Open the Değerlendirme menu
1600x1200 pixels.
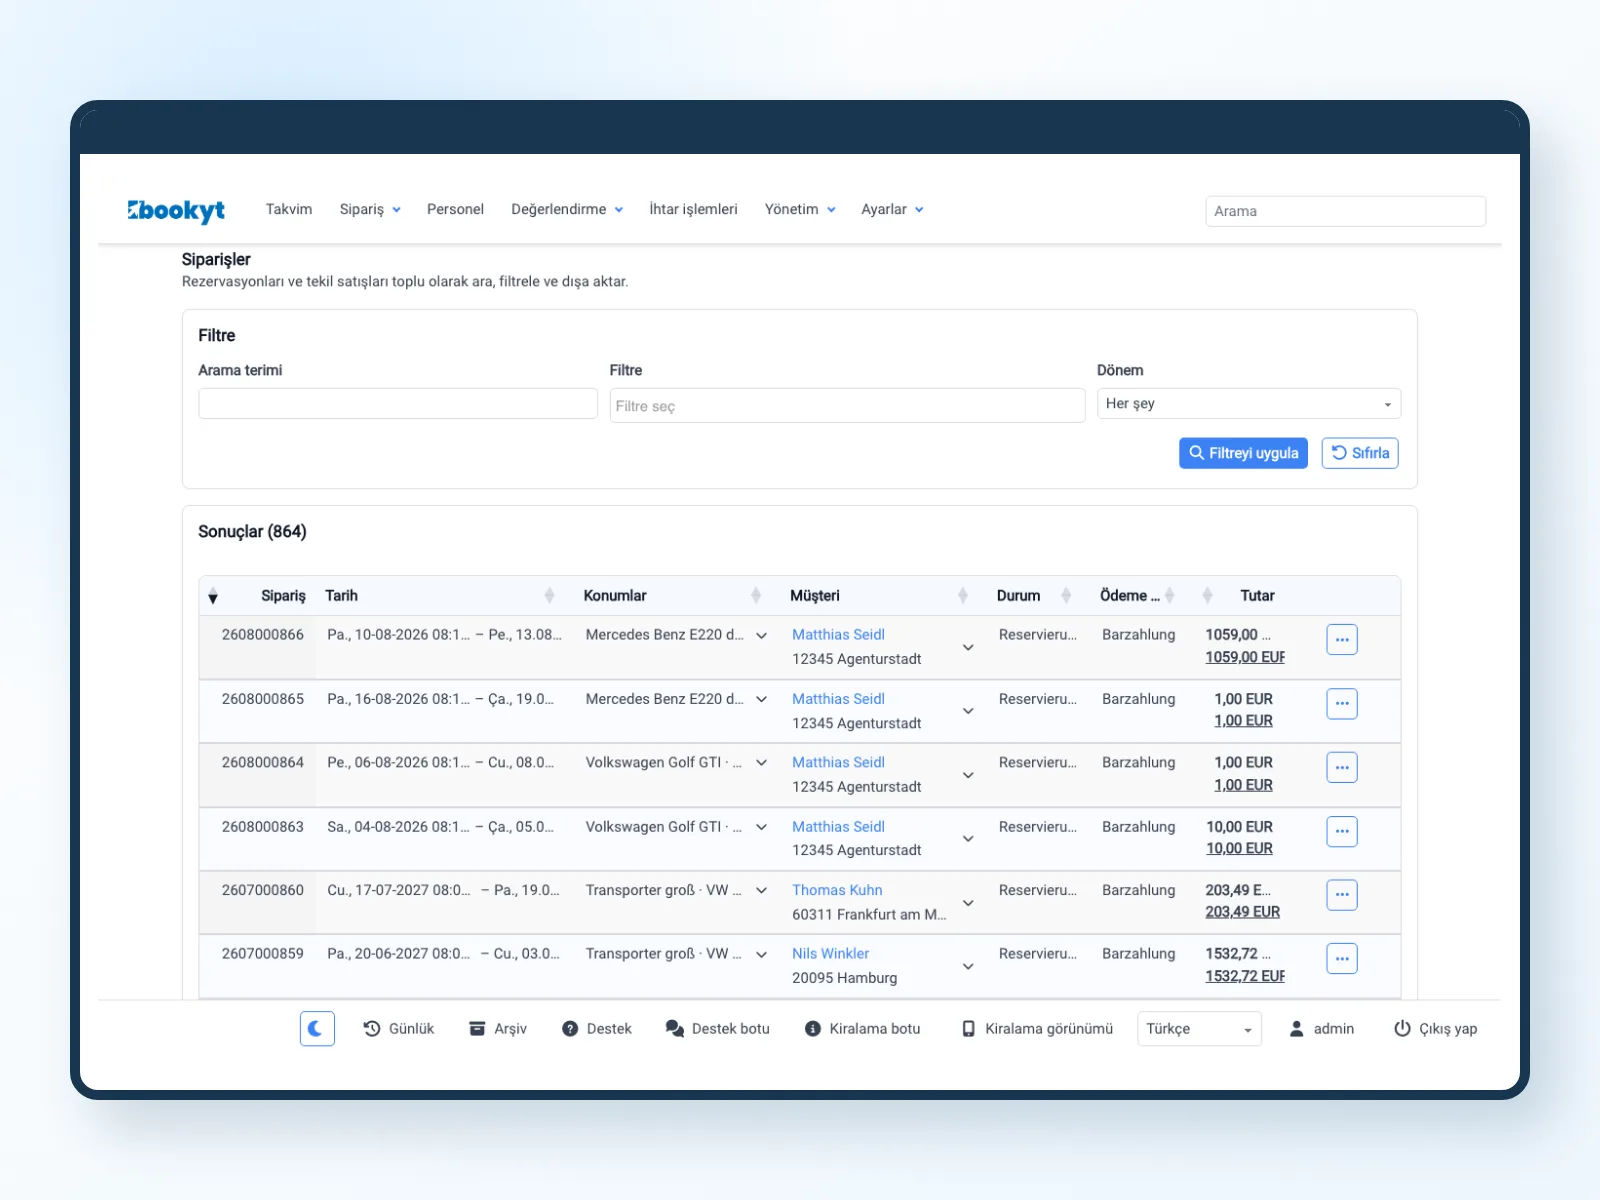[567, 209]
